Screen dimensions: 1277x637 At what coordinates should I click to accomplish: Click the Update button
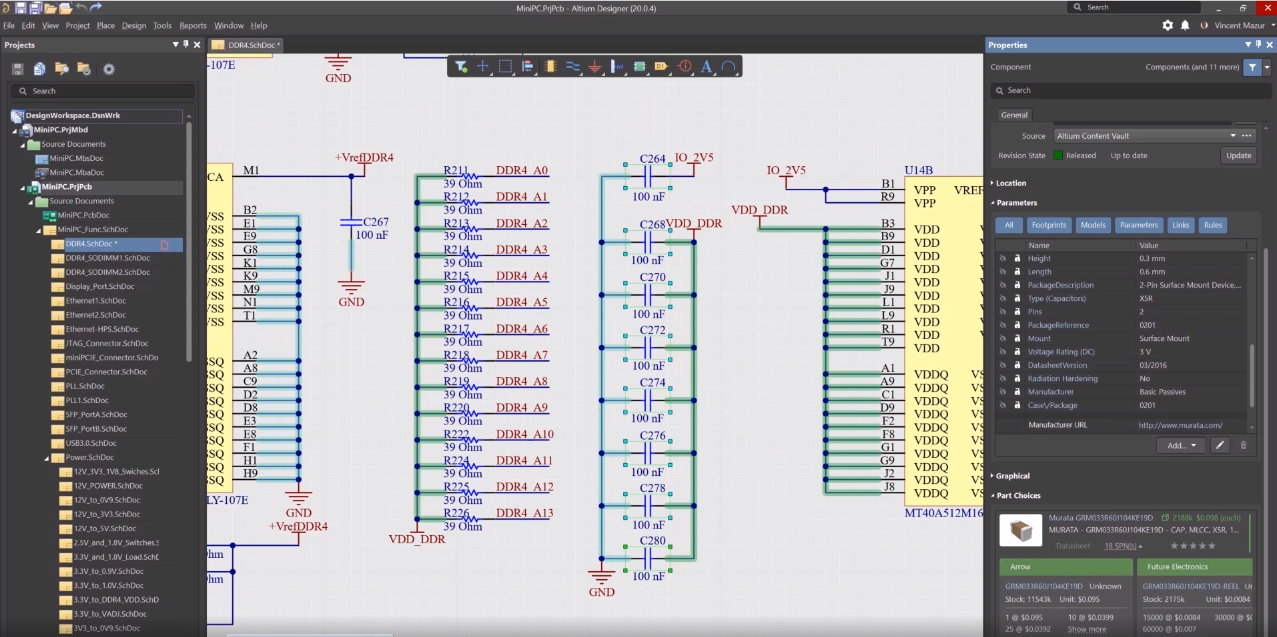tap(1238, 155)
